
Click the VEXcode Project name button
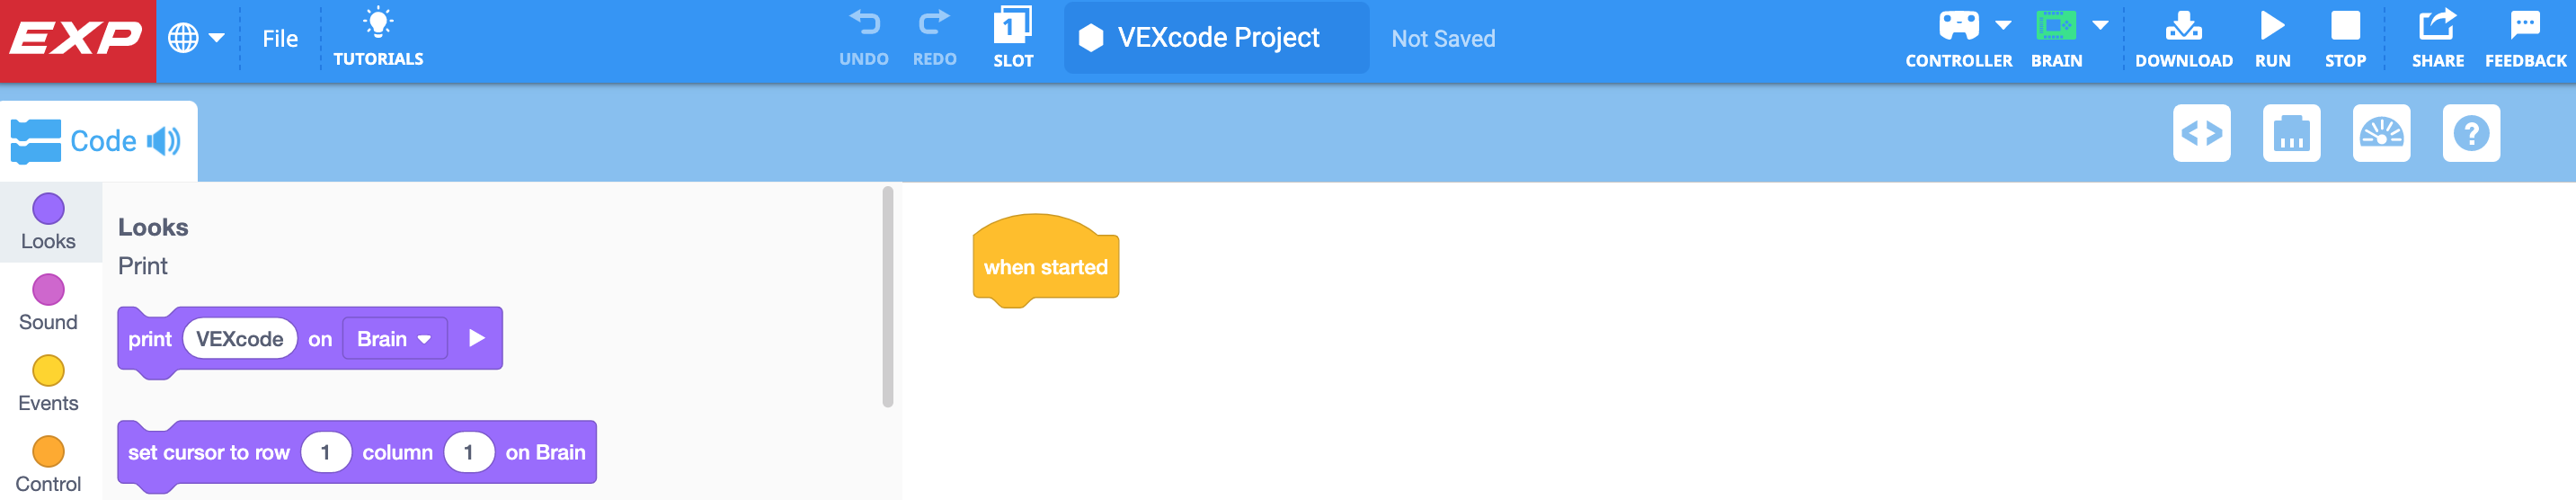coord(1216,38)
